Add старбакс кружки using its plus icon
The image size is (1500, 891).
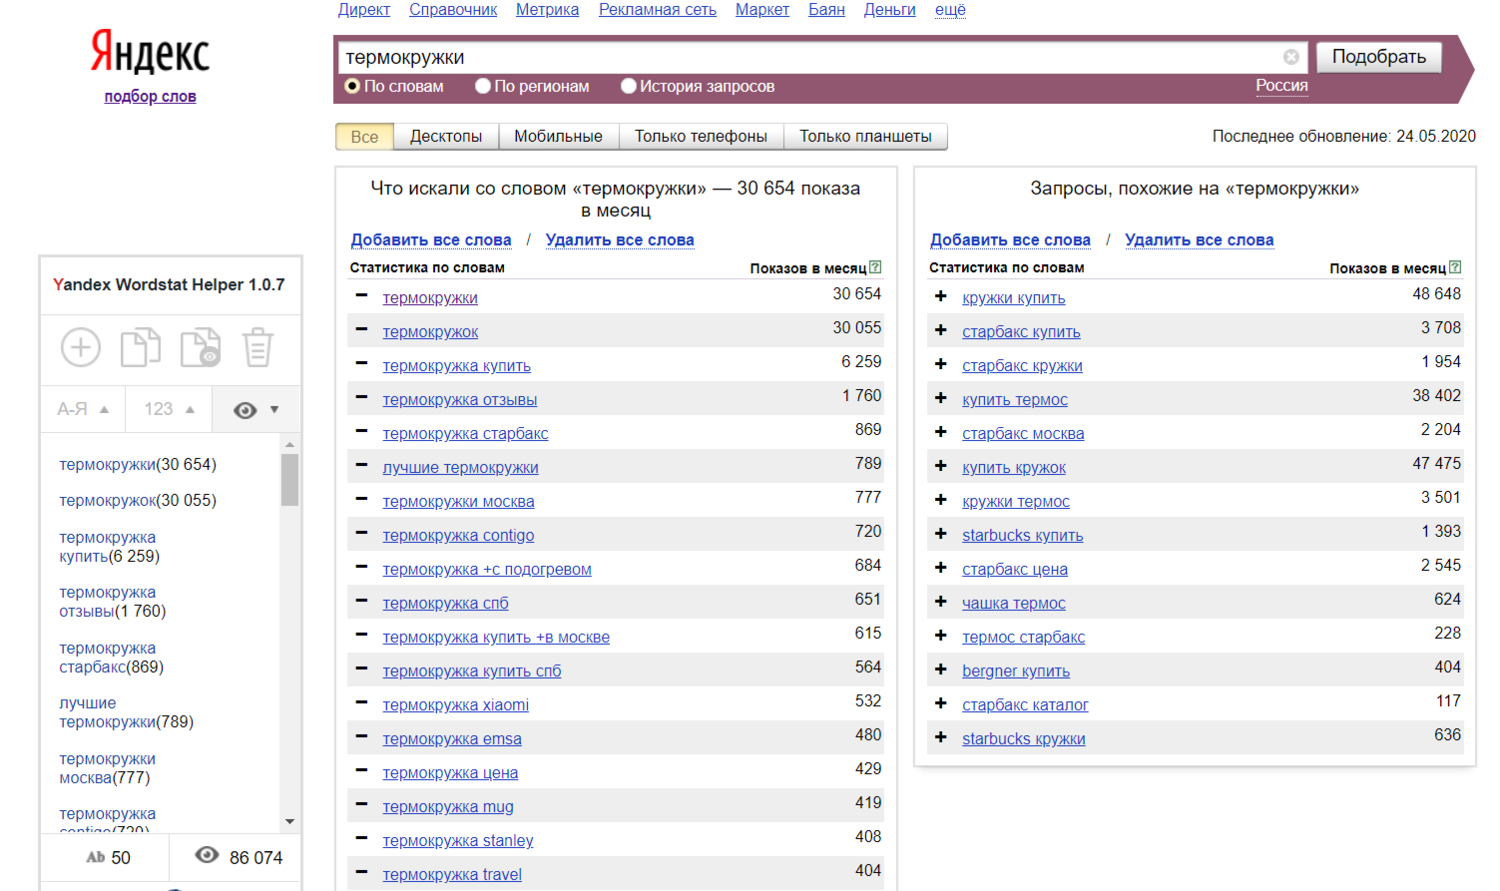[940, 364]
